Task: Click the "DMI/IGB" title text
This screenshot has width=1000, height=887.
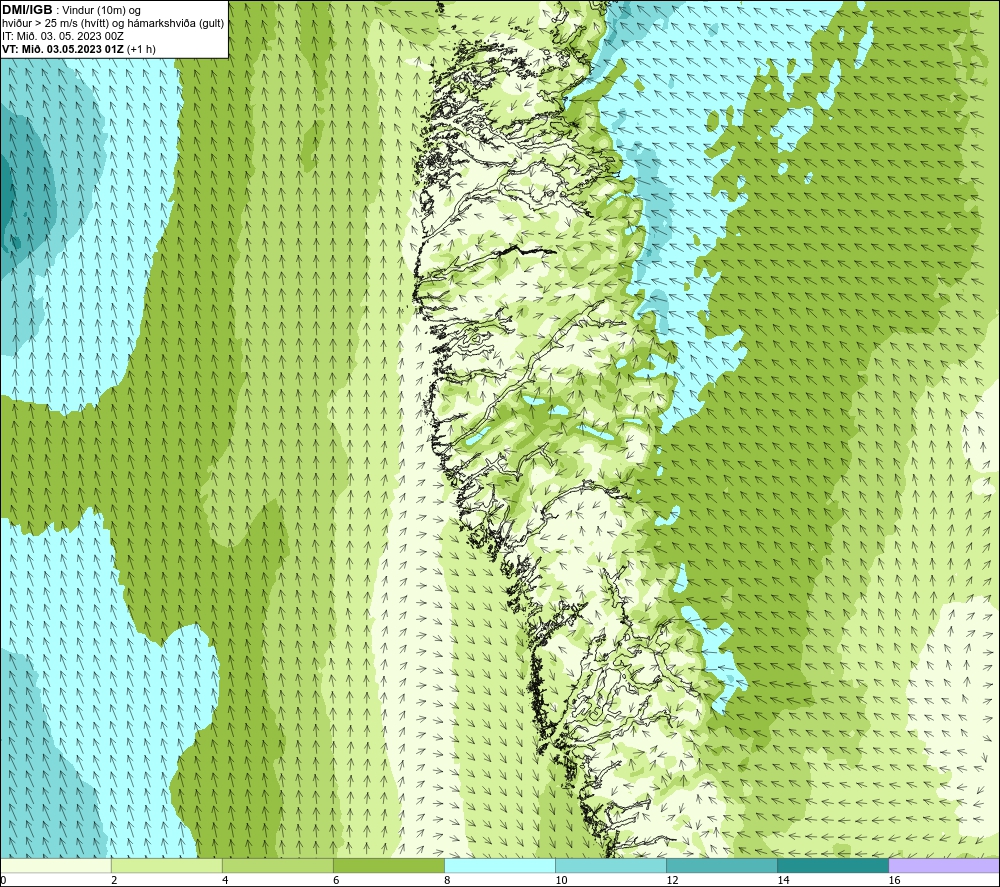Action: (x=27, y=10)
